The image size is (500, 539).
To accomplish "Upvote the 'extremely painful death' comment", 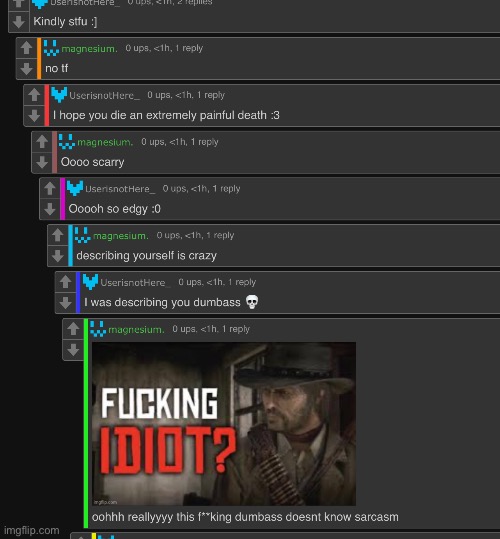I will pos(34,95).
